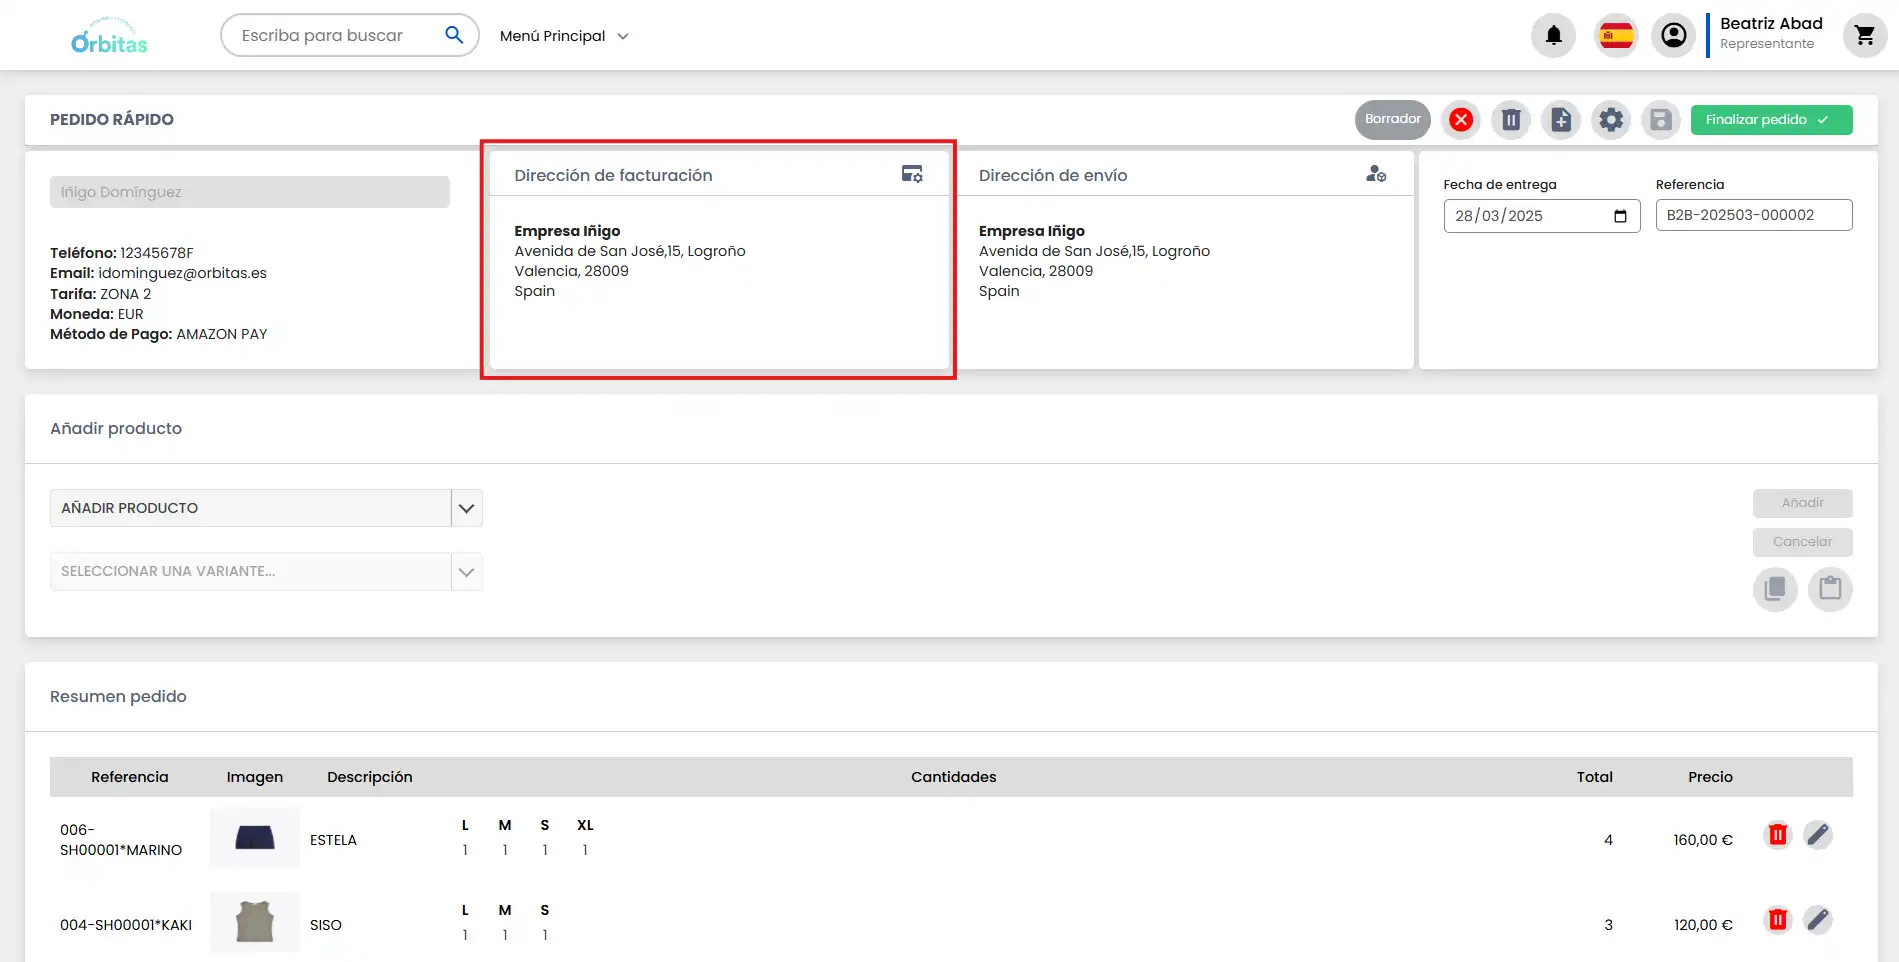1899x962 pixels.
Task: Click the trash icon in order toolbar
Action: click(1511, 120)
